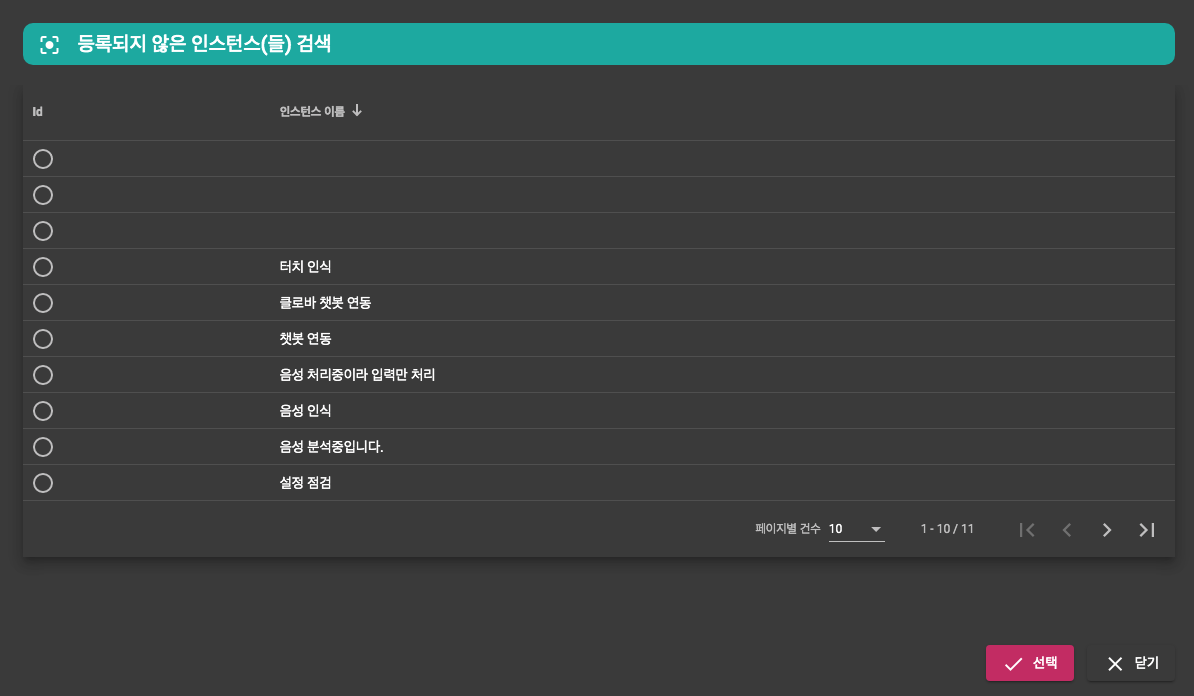Screen dimensions: 1194x696
Task: Pick the 설정 점검 radio button
Action: [x=43, y=483]
